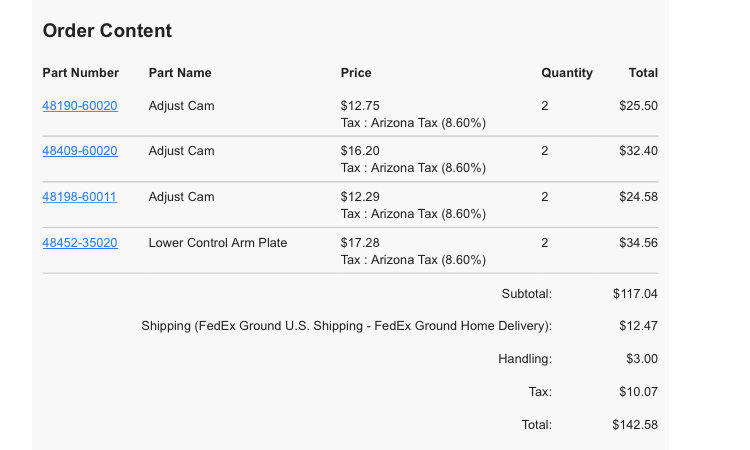This screenshot has width=750, height=450.
Task: Open part number 48190-60020 link
Action: (80, 106)
